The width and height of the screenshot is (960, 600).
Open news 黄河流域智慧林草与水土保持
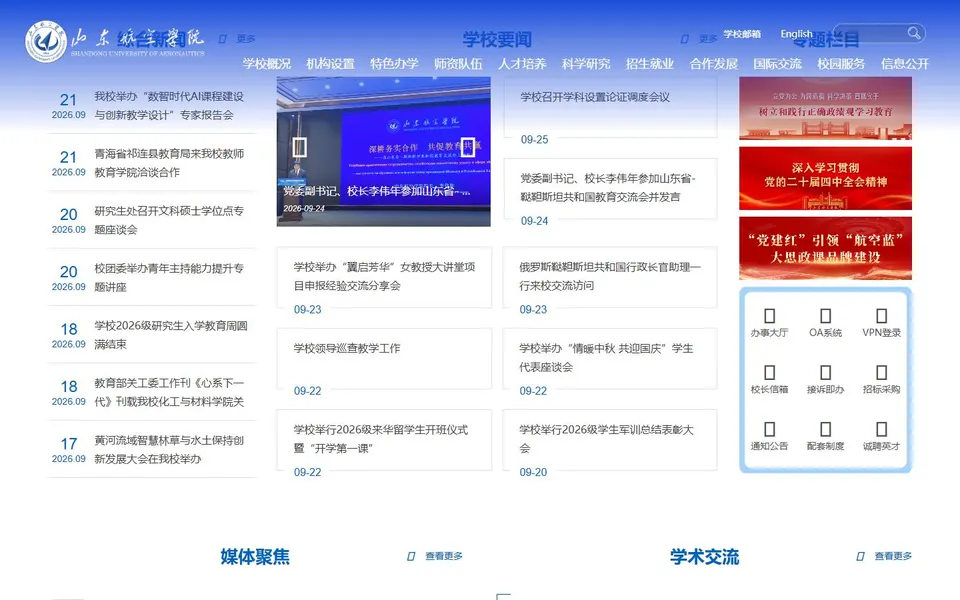click(x=169, y=449)
